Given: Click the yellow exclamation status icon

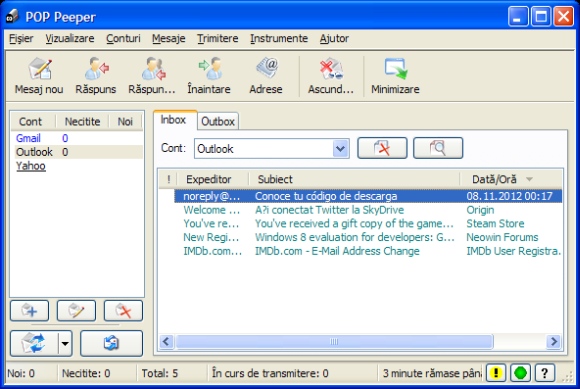Looking at the screenshot, I should (496, 373).
